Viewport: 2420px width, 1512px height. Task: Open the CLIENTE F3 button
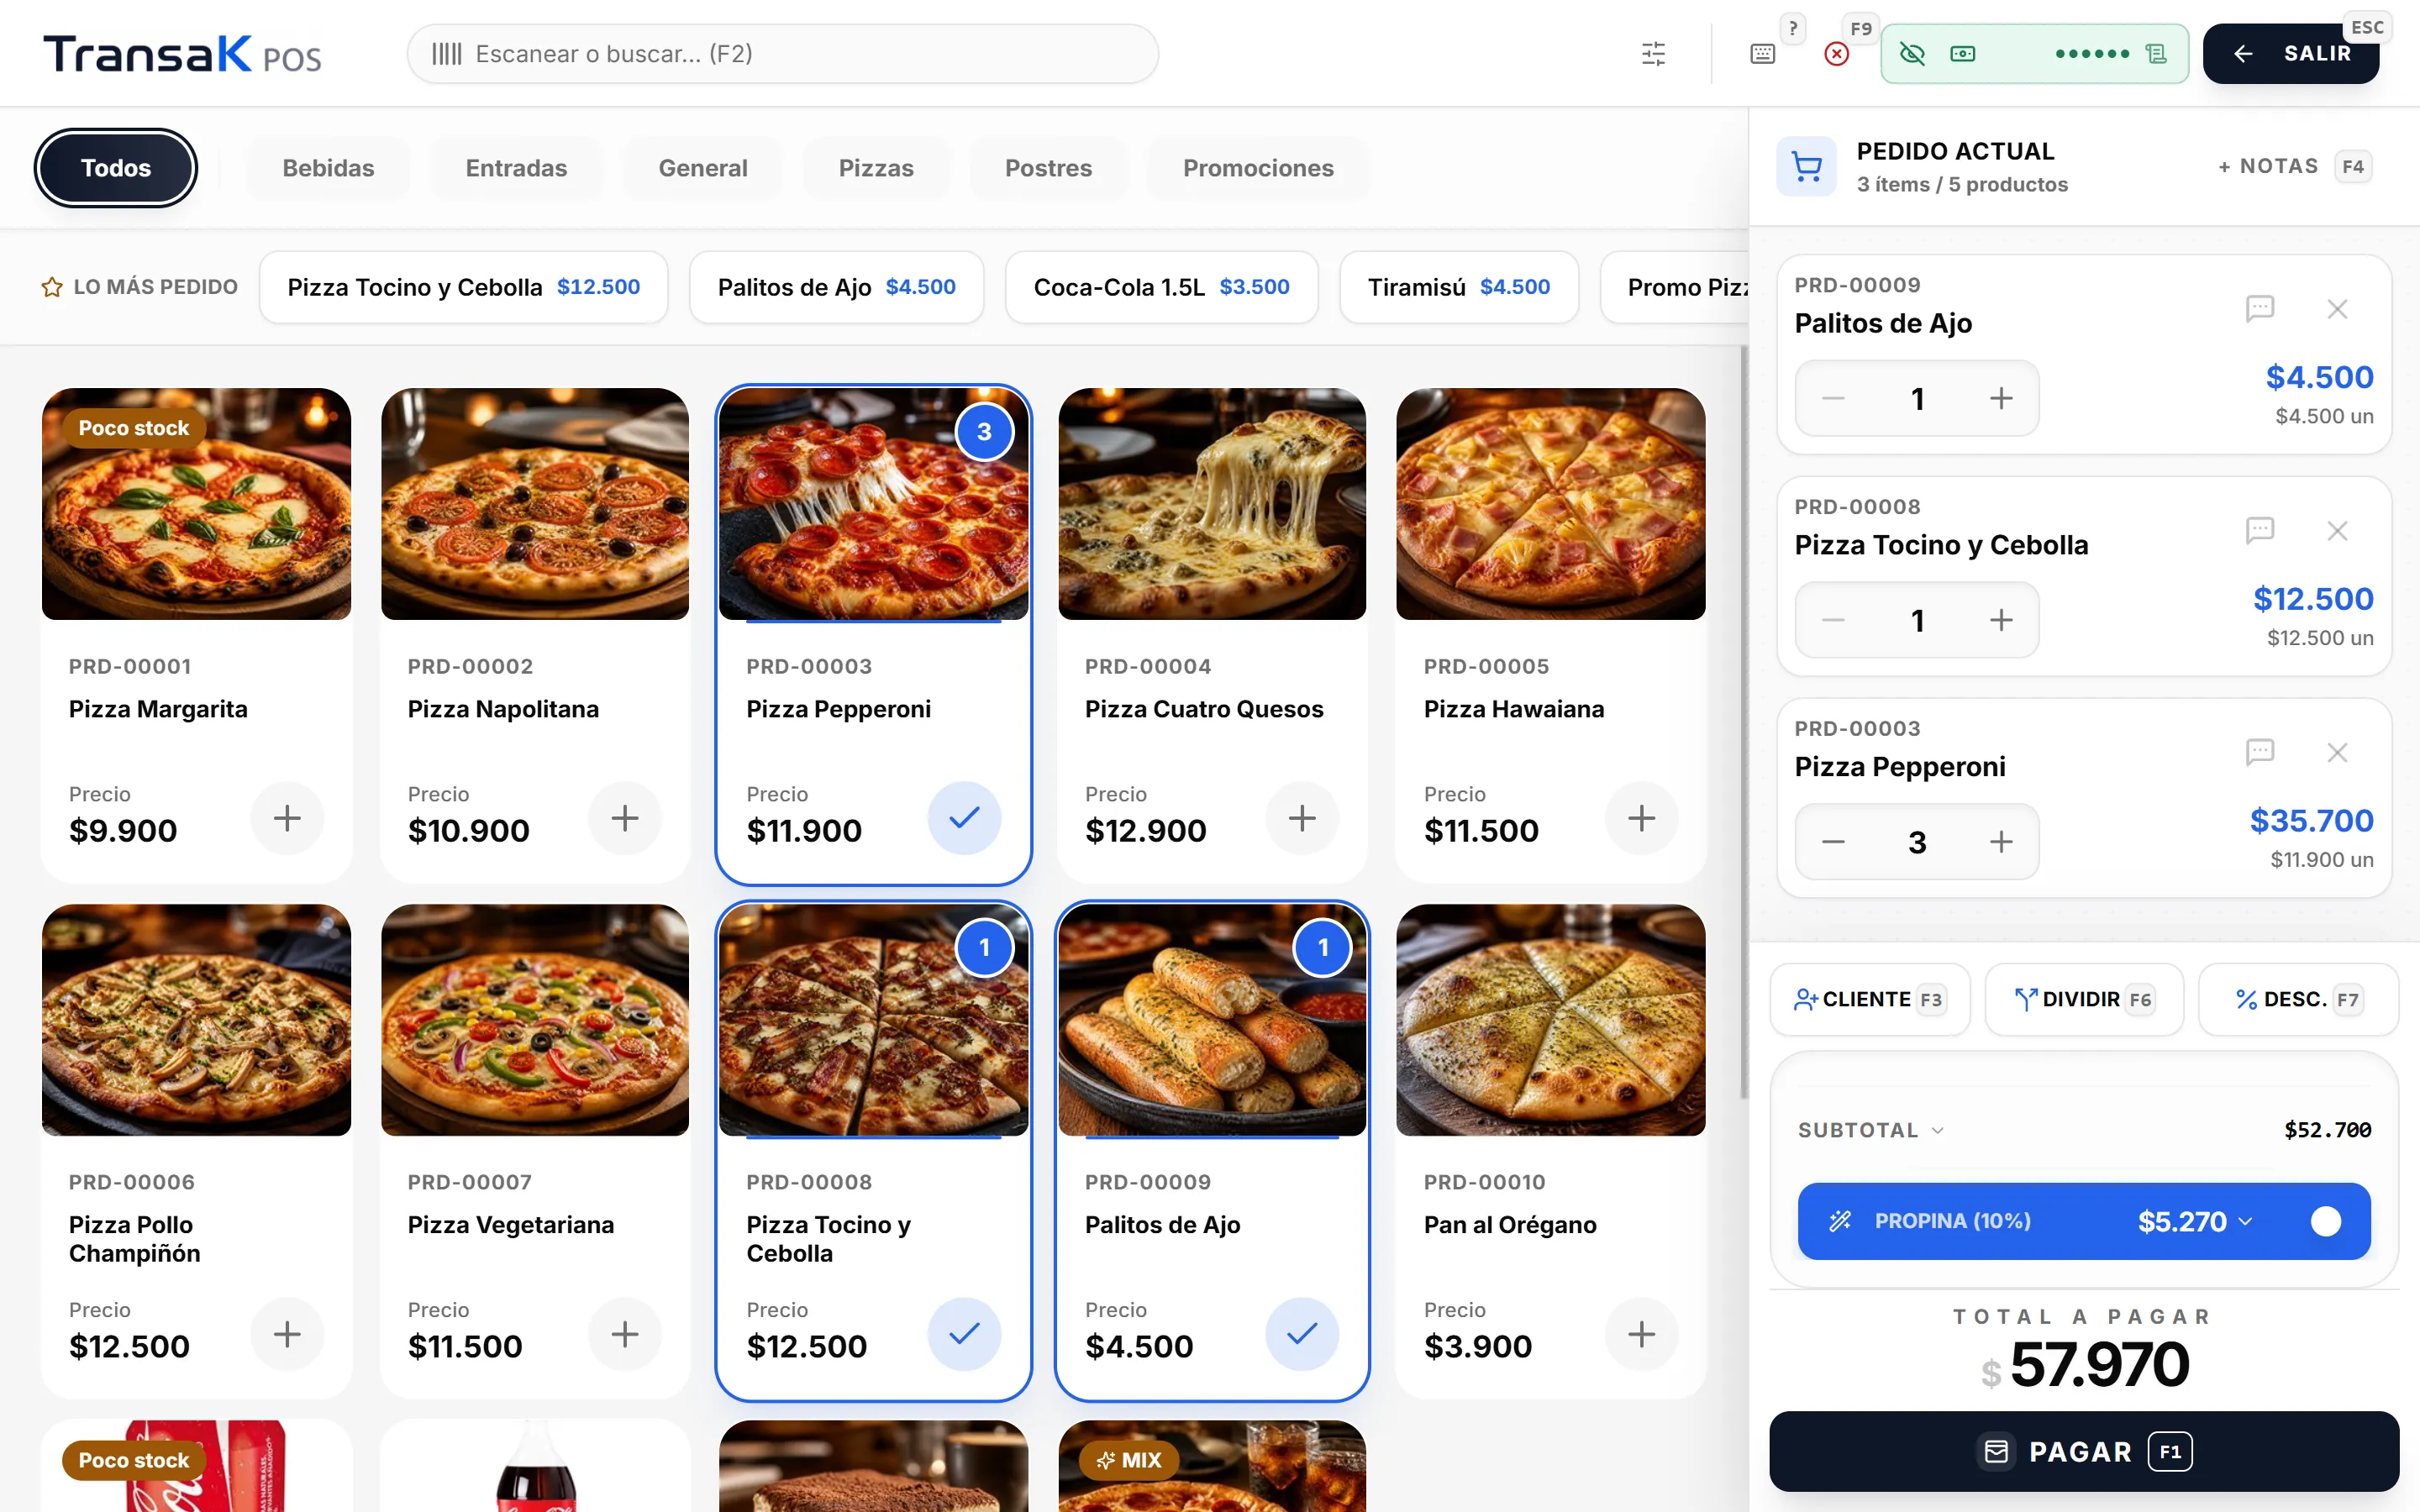click(1870, 999)
